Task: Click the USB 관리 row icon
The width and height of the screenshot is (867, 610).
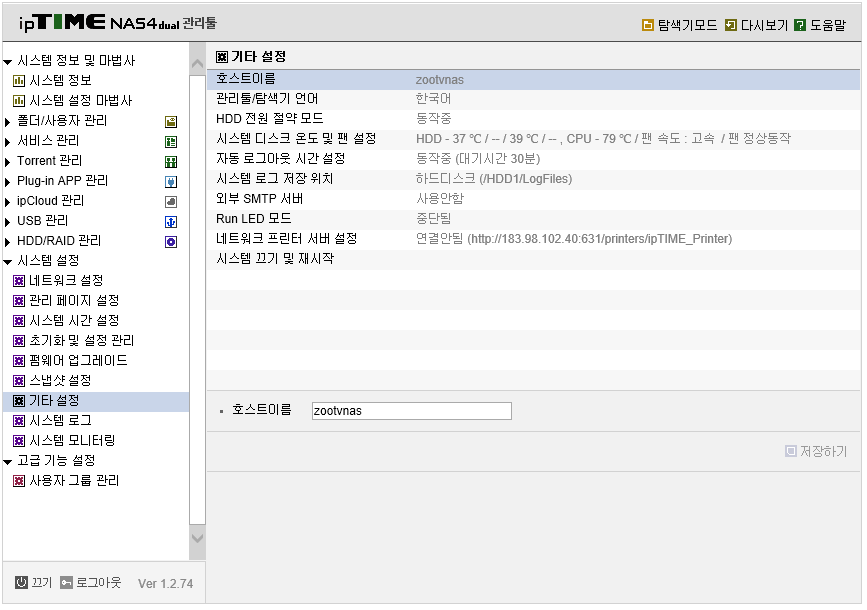Action: 171,222
